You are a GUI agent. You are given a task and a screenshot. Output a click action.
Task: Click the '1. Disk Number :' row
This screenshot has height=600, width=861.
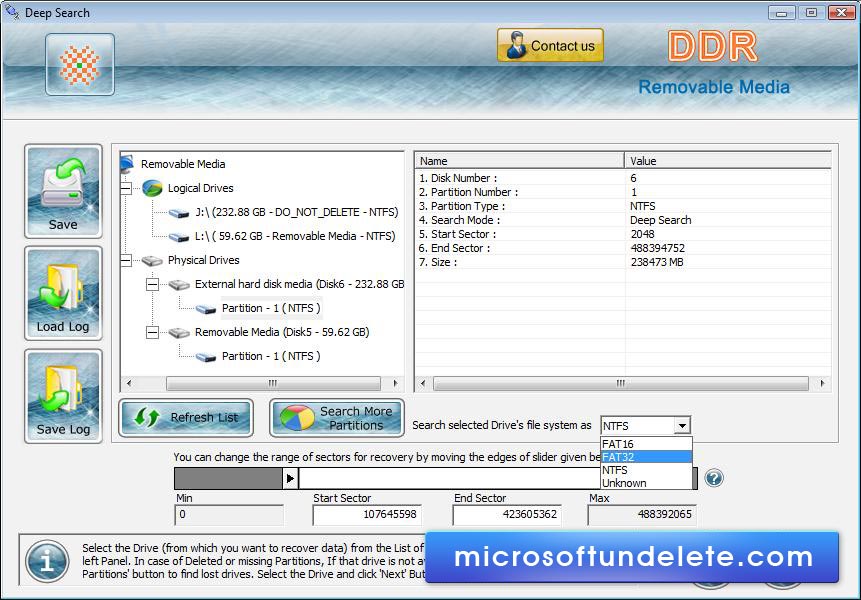click(623, 178)
